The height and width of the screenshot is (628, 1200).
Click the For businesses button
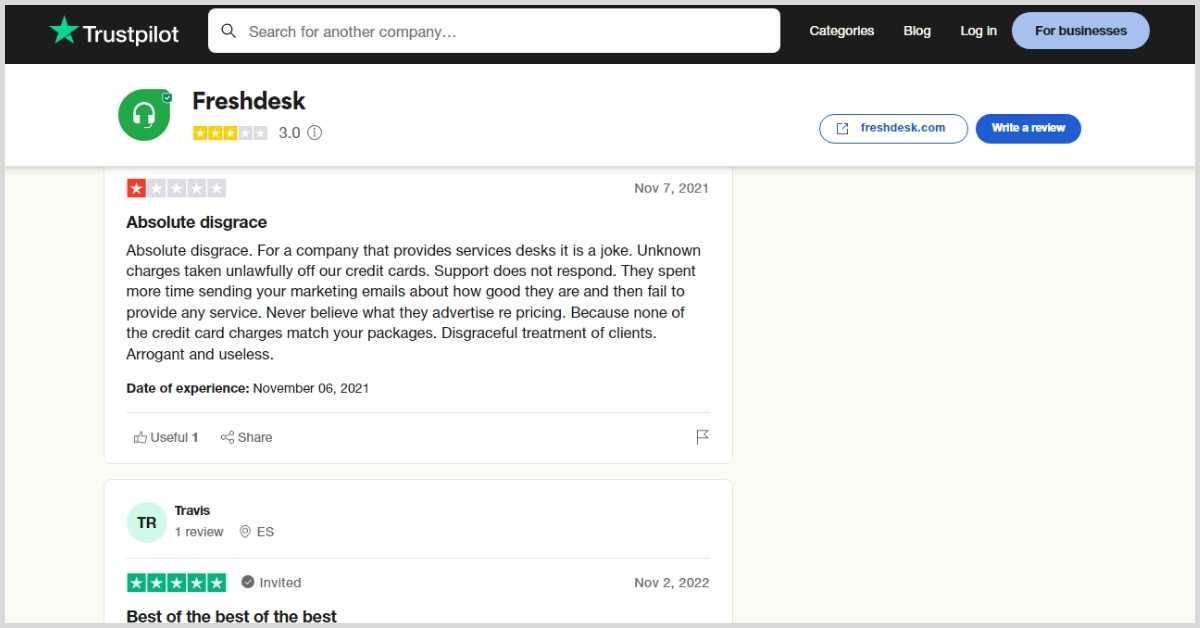(1080, 31)
